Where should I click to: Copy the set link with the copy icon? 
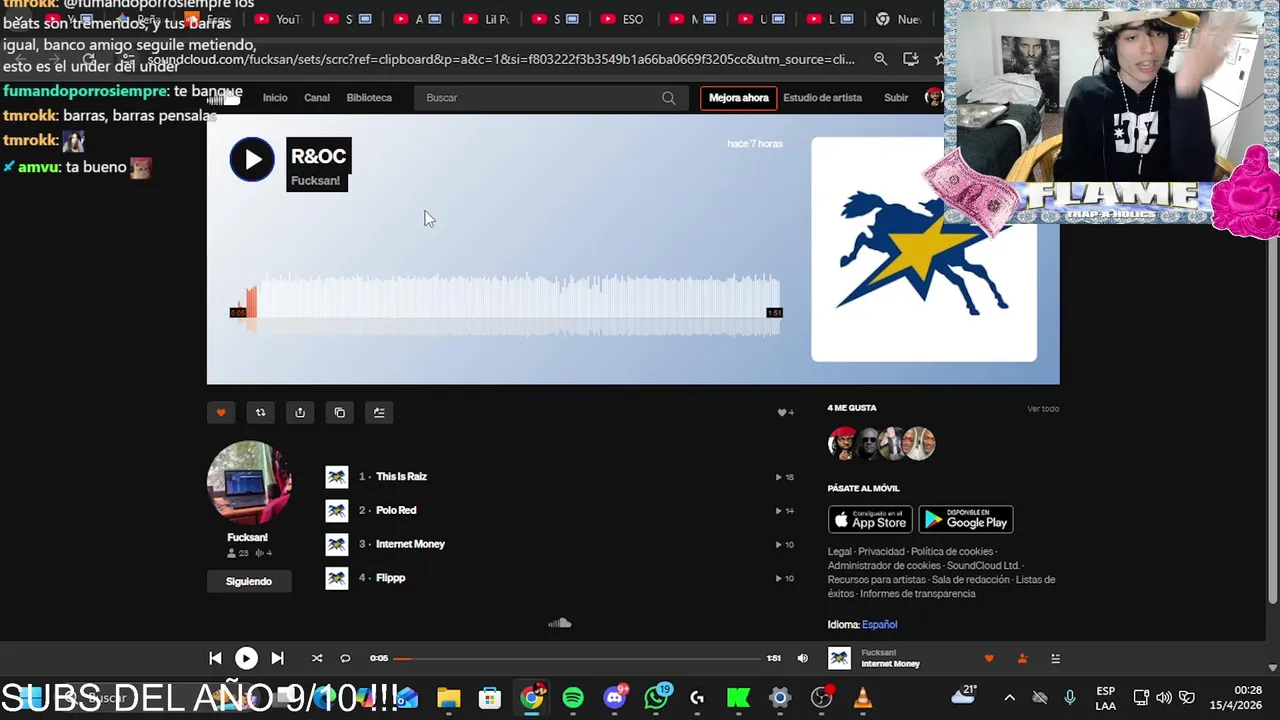pos(340,412)
